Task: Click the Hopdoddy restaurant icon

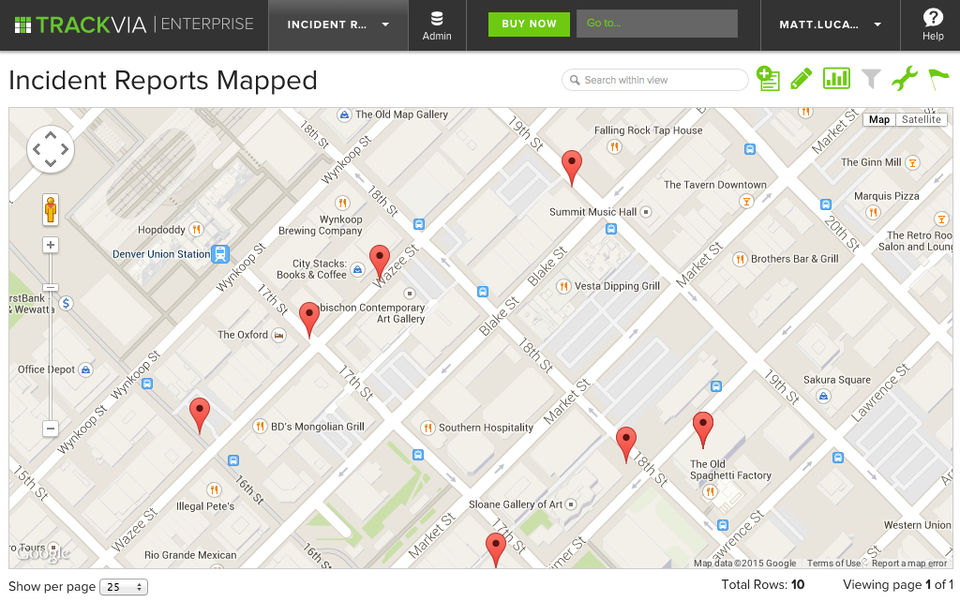Action: 196,229
